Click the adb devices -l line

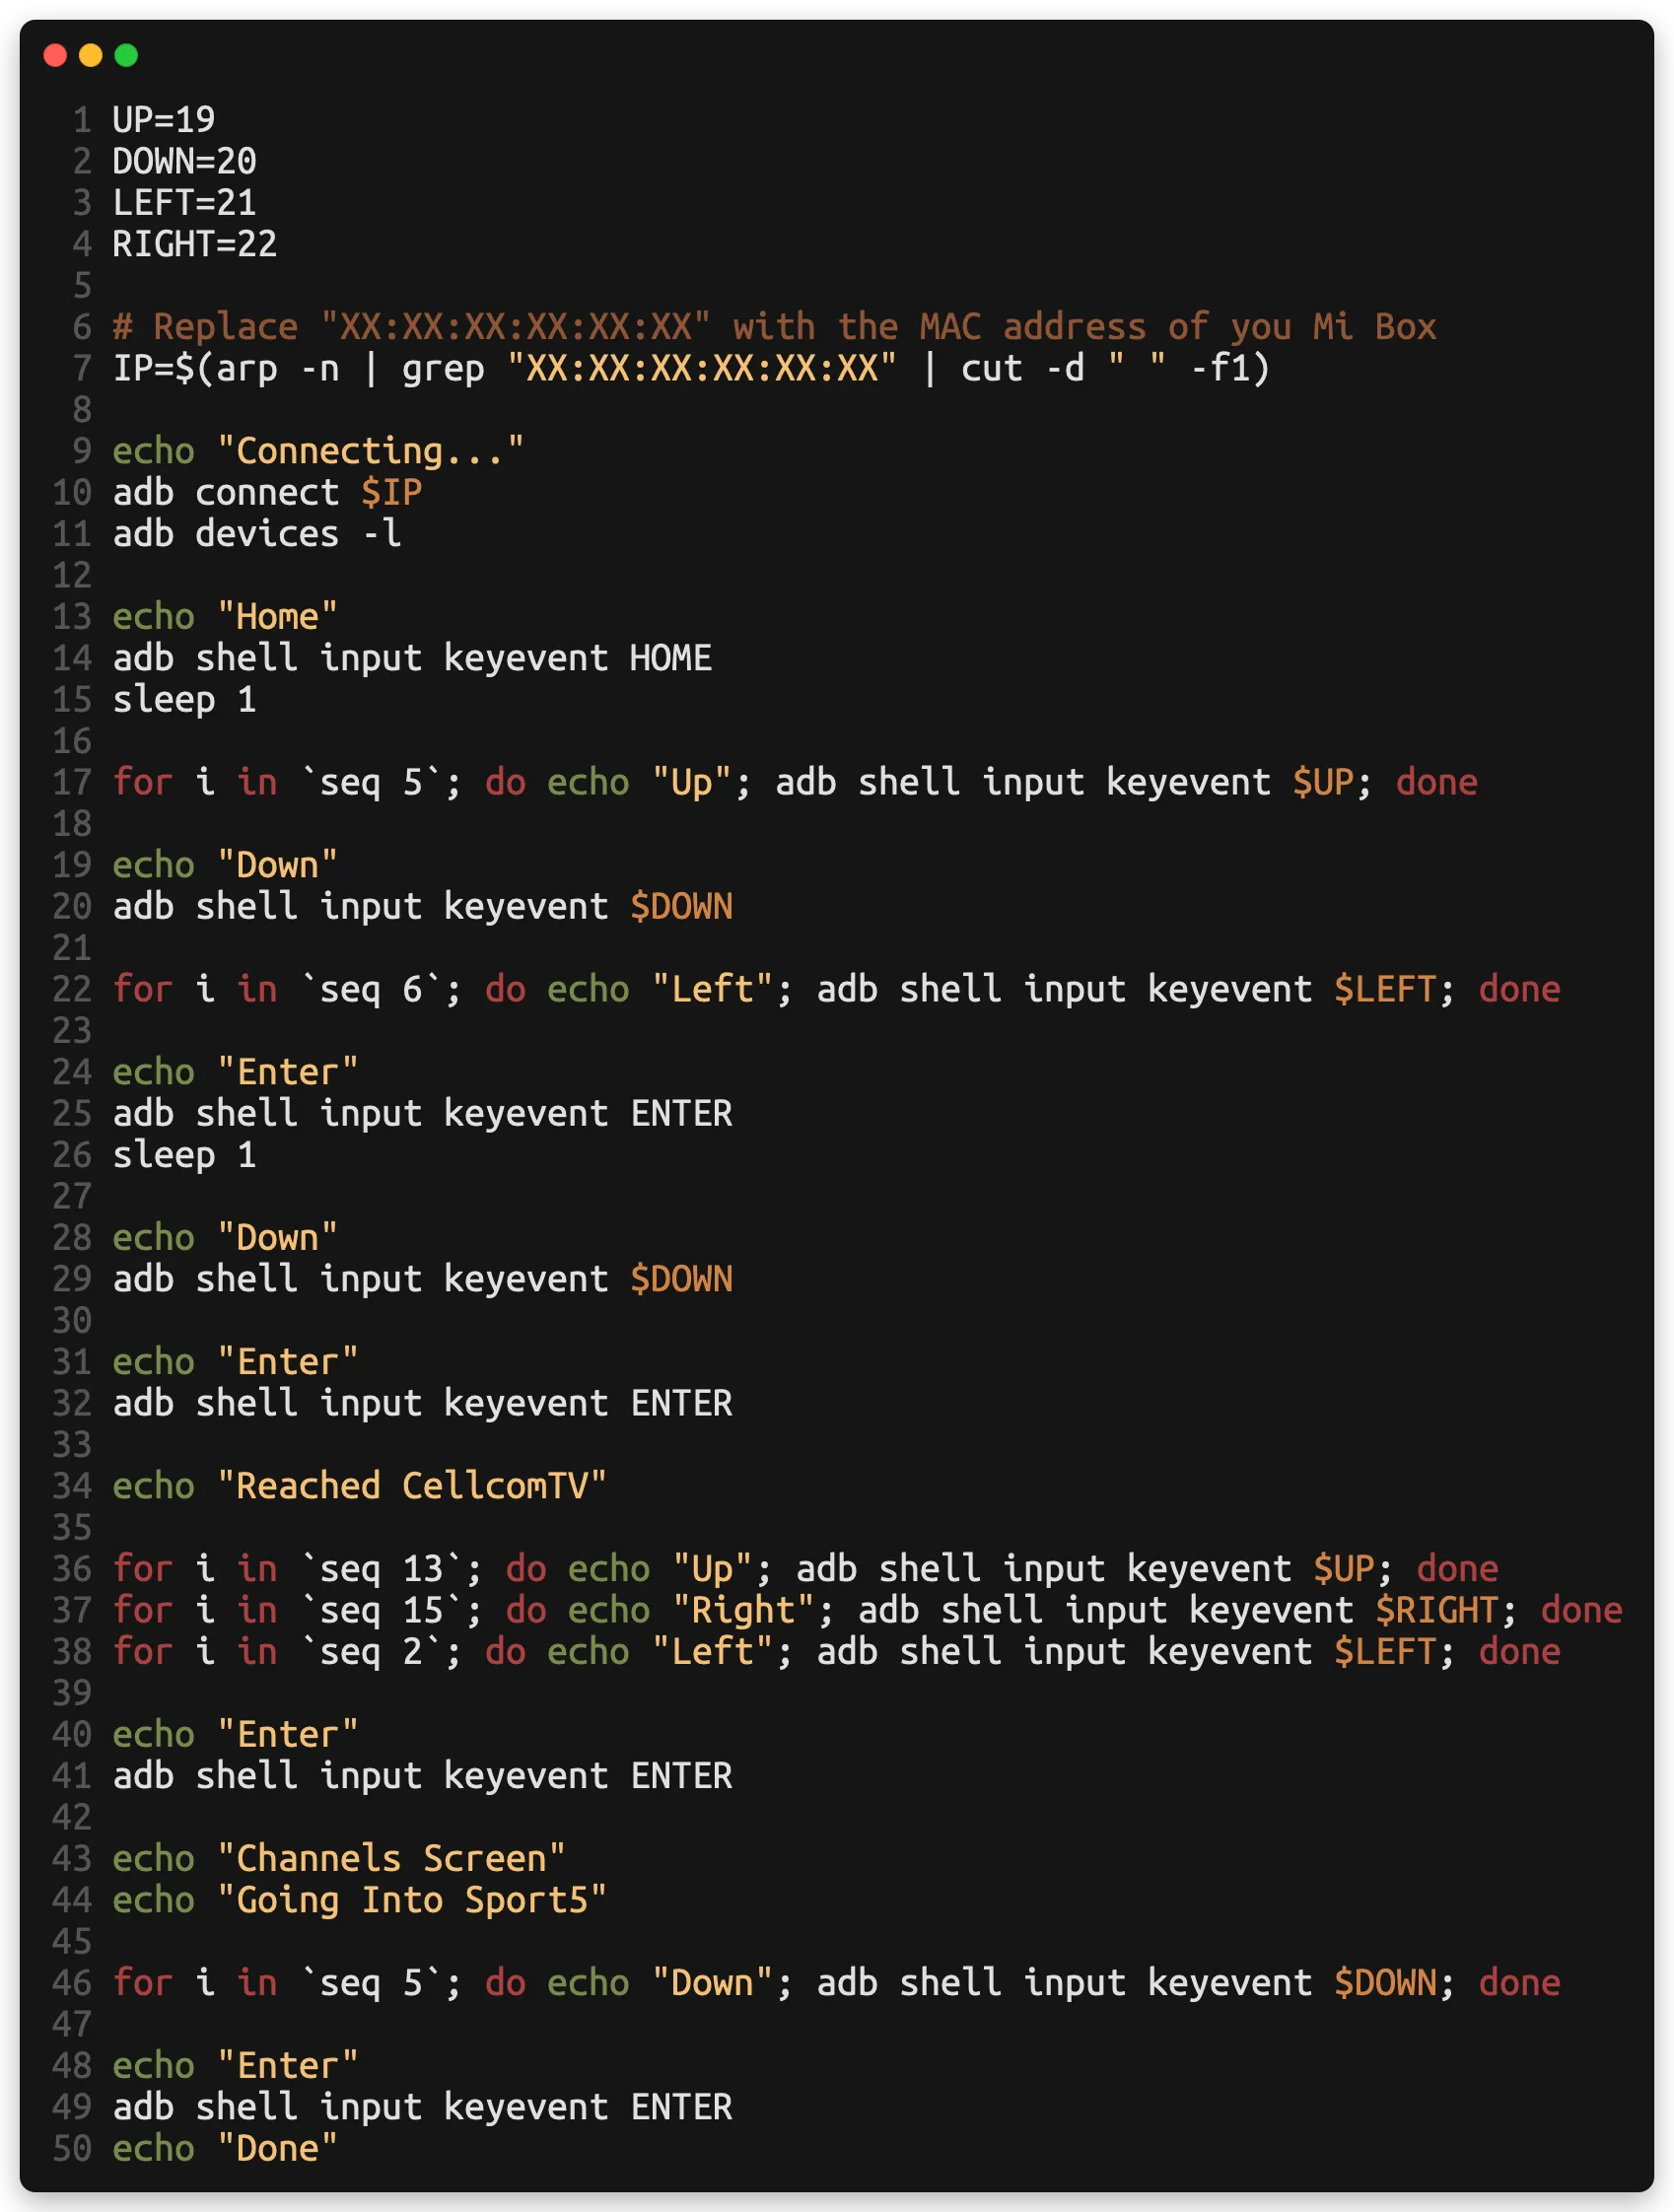(257, 534)
